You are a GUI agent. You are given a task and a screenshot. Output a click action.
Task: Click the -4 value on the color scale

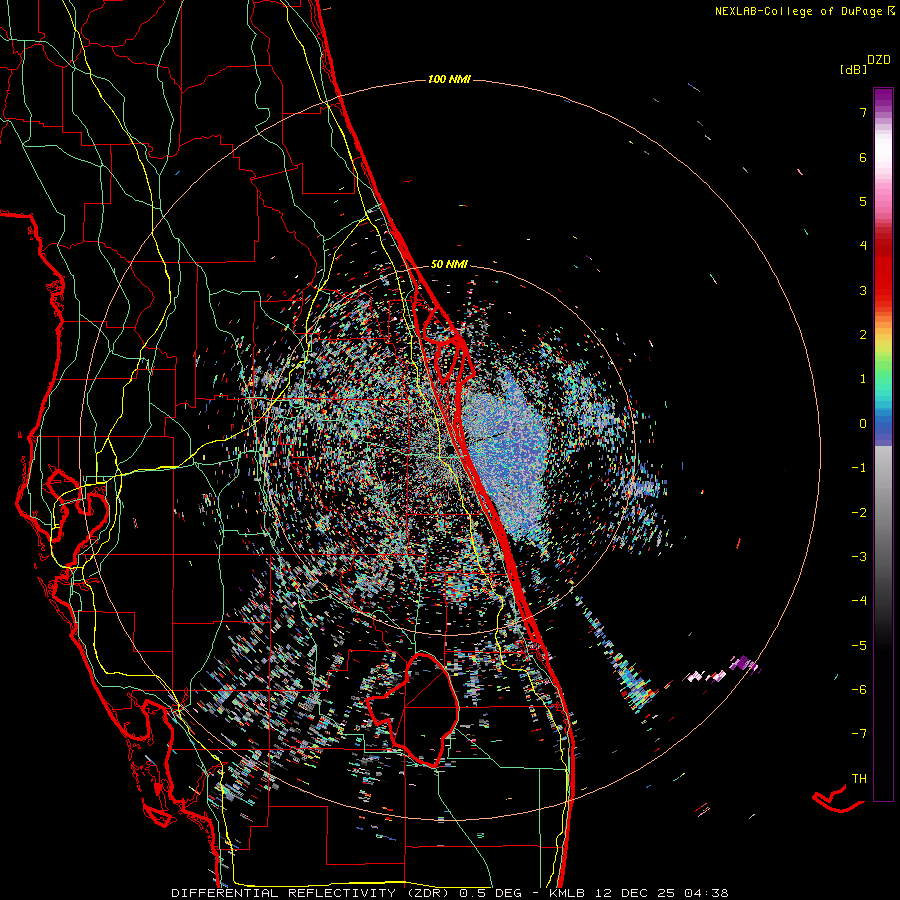[859, 601]
